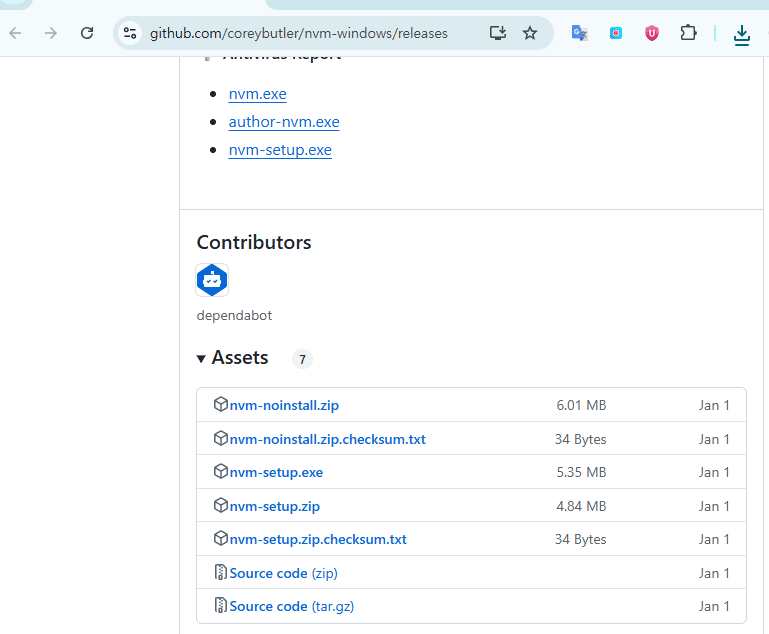The width and height of the screenshot is (769, 634).
Task: Open the blue screen recorder extension
Action: click(x=616, y=33)
